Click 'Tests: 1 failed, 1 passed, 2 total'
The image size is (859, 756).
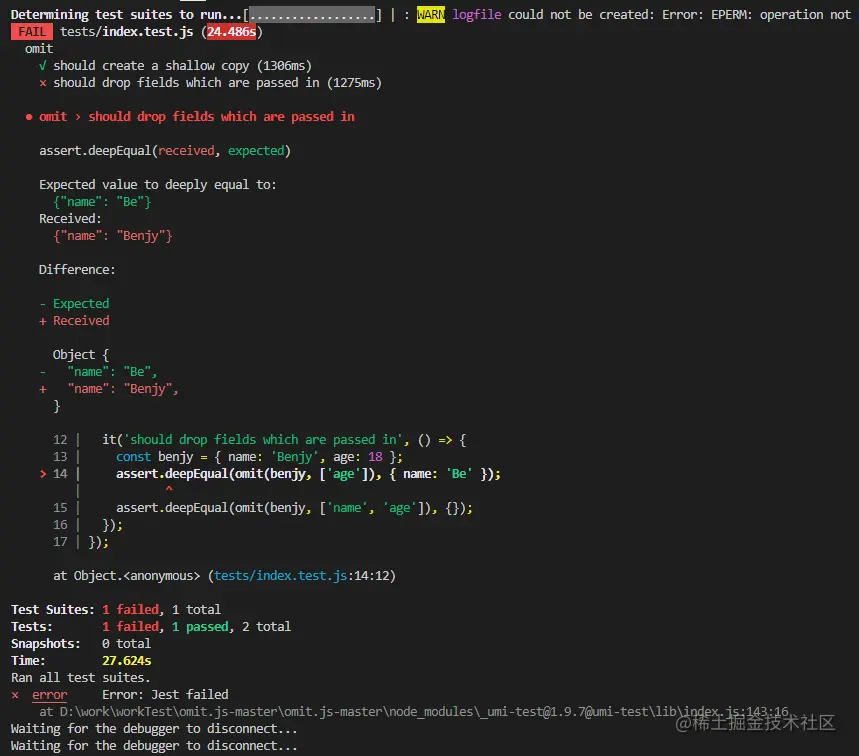(151, 626)
